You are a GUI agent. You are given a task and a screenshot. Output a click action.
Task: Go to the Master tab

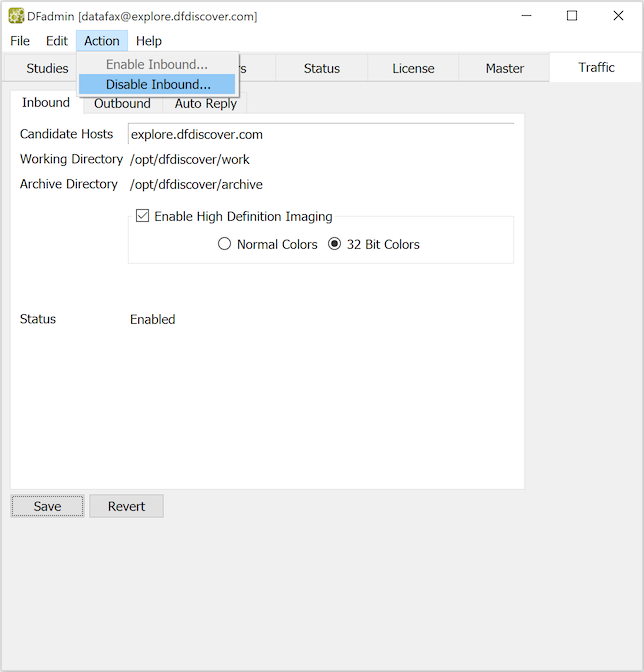coord(504,68)
